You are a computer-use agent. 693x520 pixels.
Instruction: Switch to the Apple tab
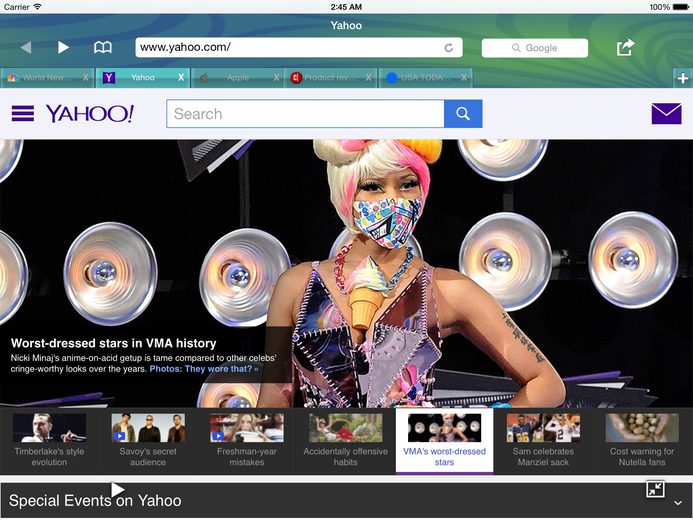coord(238,78)
